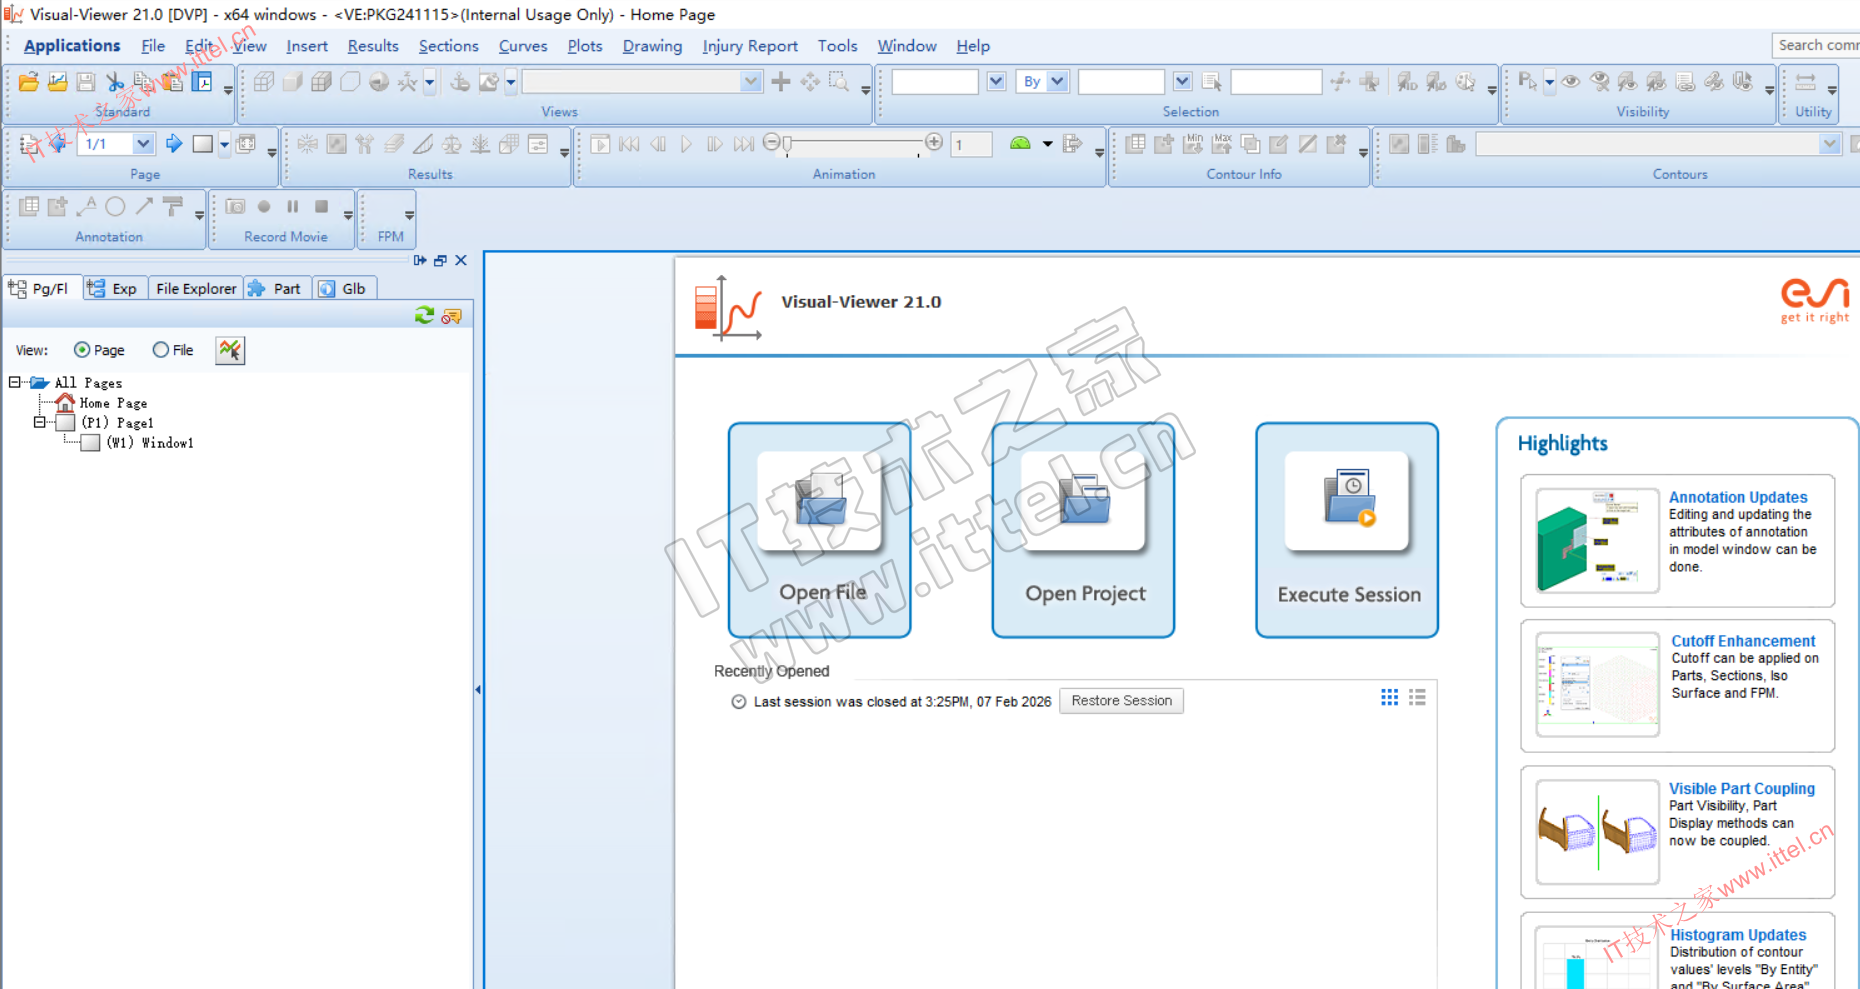Click the green refresh arrows icon

click(x=424, y=316)
